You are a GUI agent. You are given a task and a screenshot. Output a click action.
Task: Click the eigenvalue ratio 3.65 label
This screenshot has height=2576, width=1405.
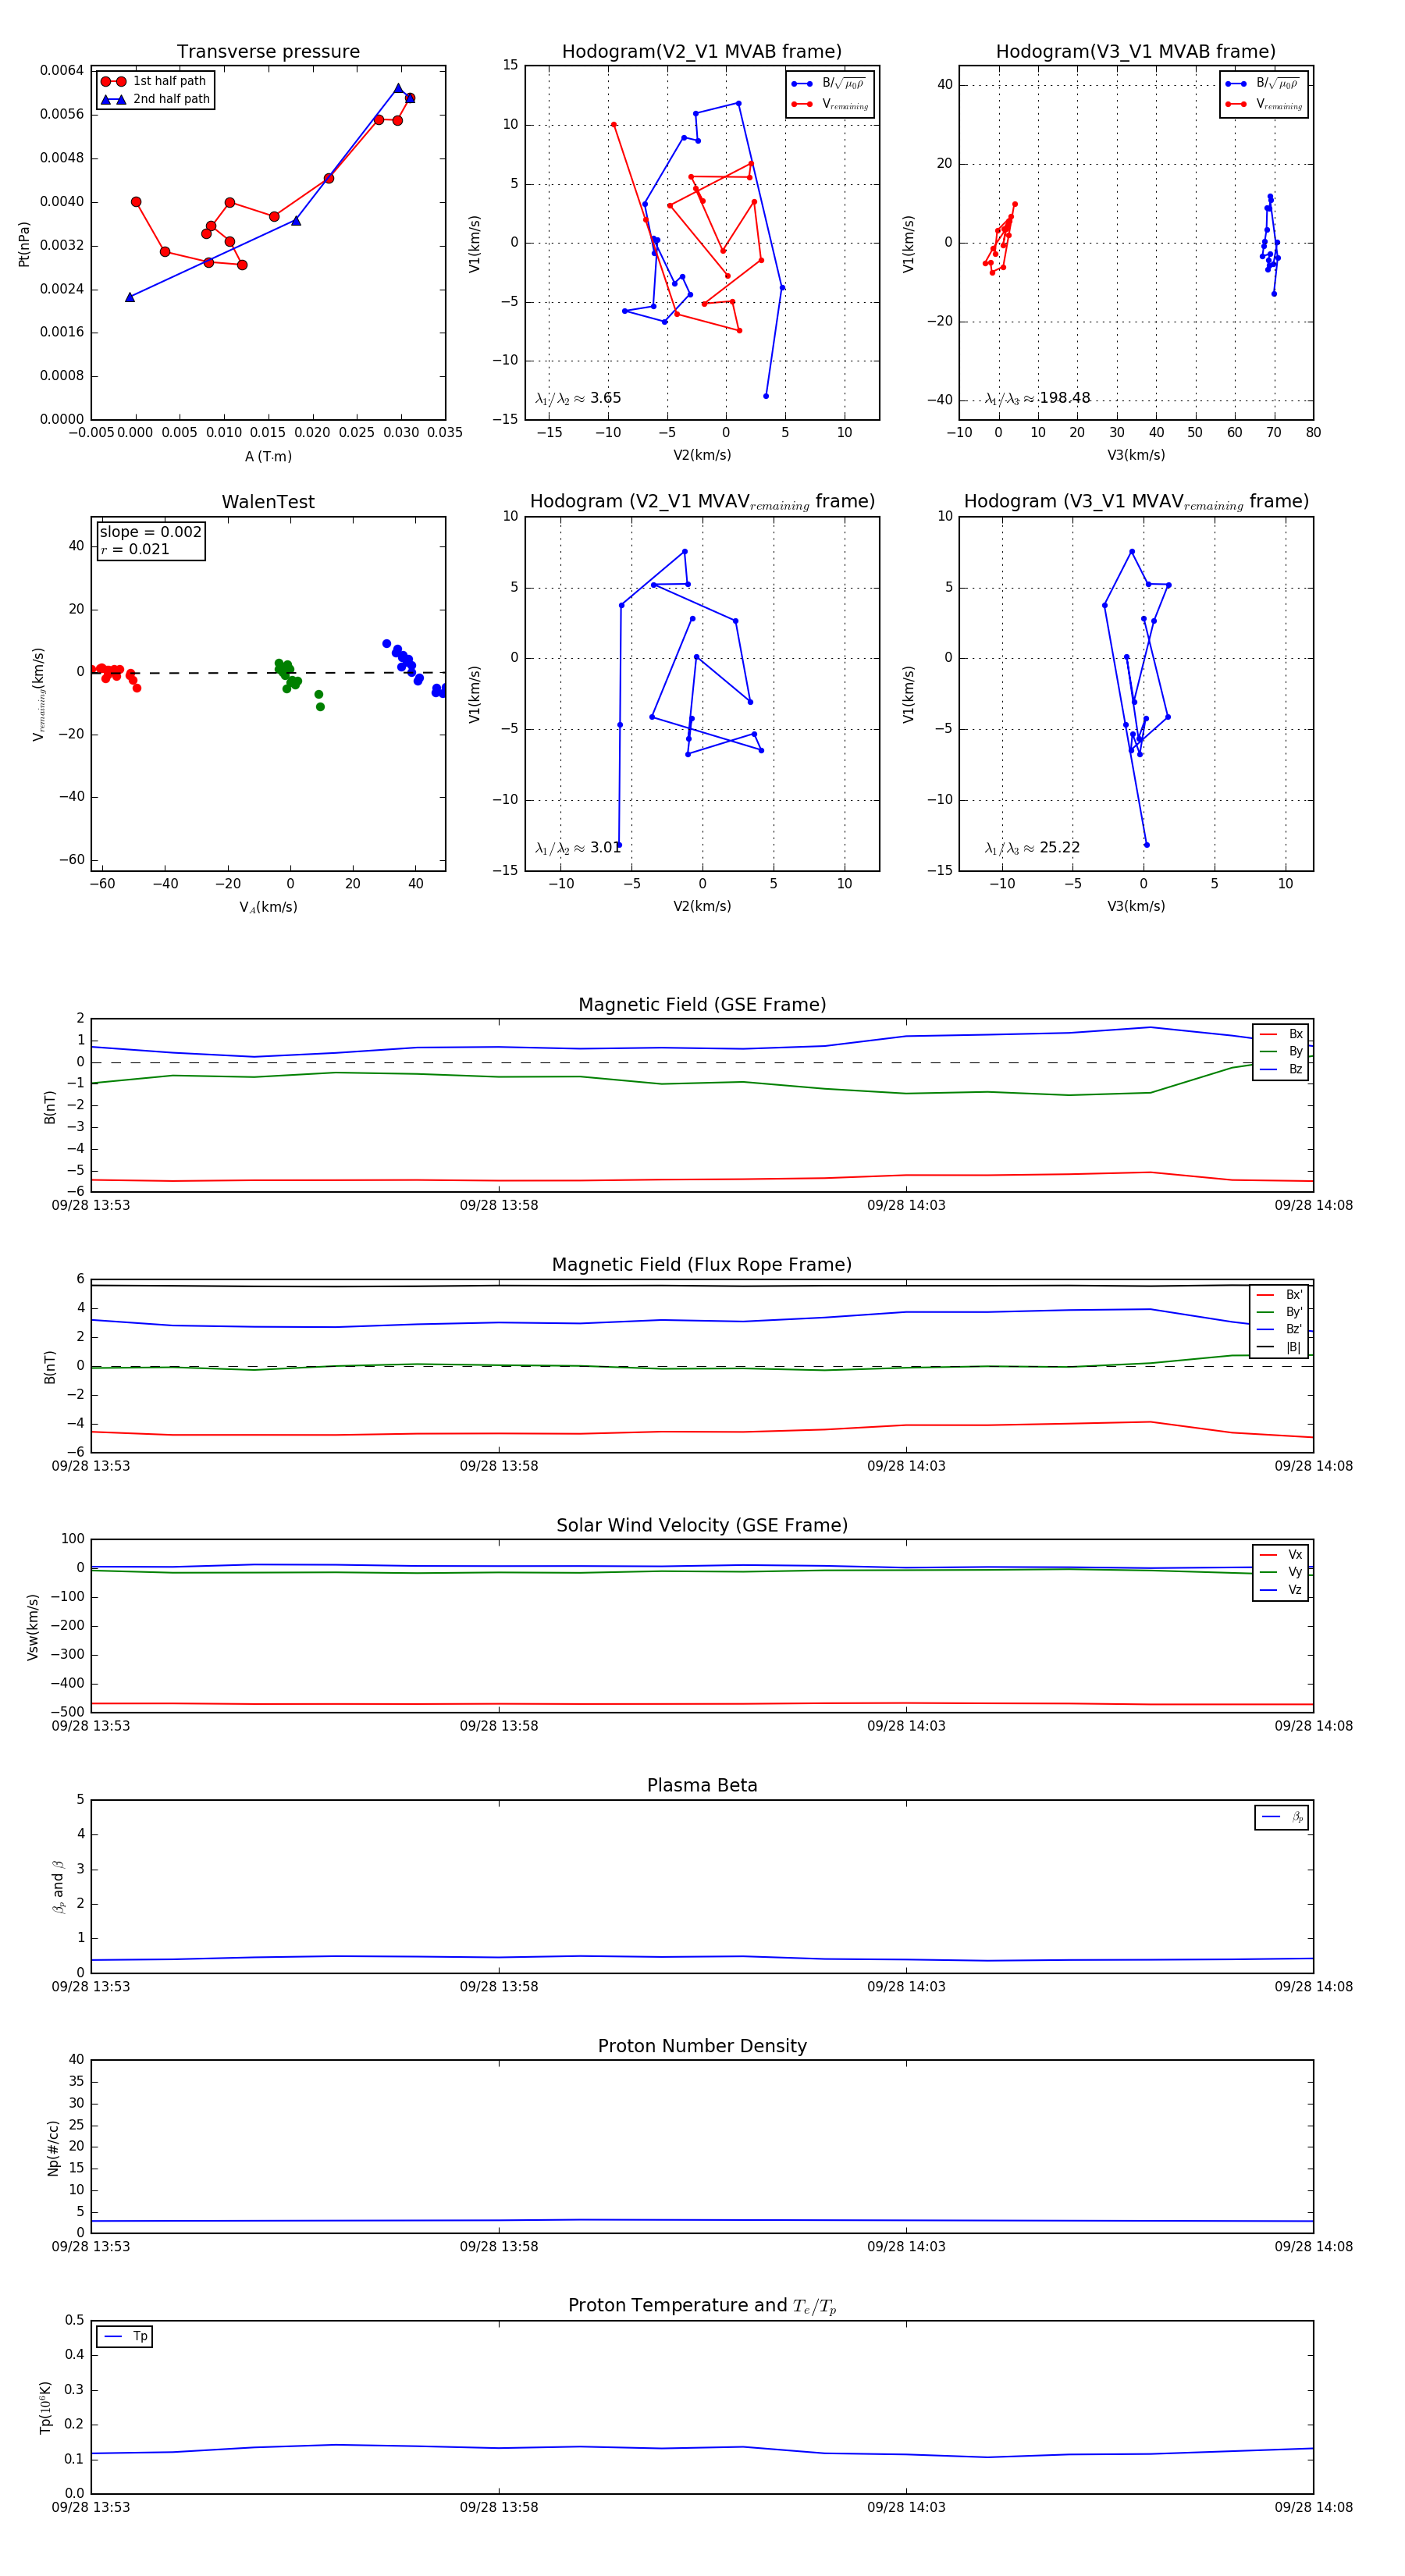(x=578, y=398)
